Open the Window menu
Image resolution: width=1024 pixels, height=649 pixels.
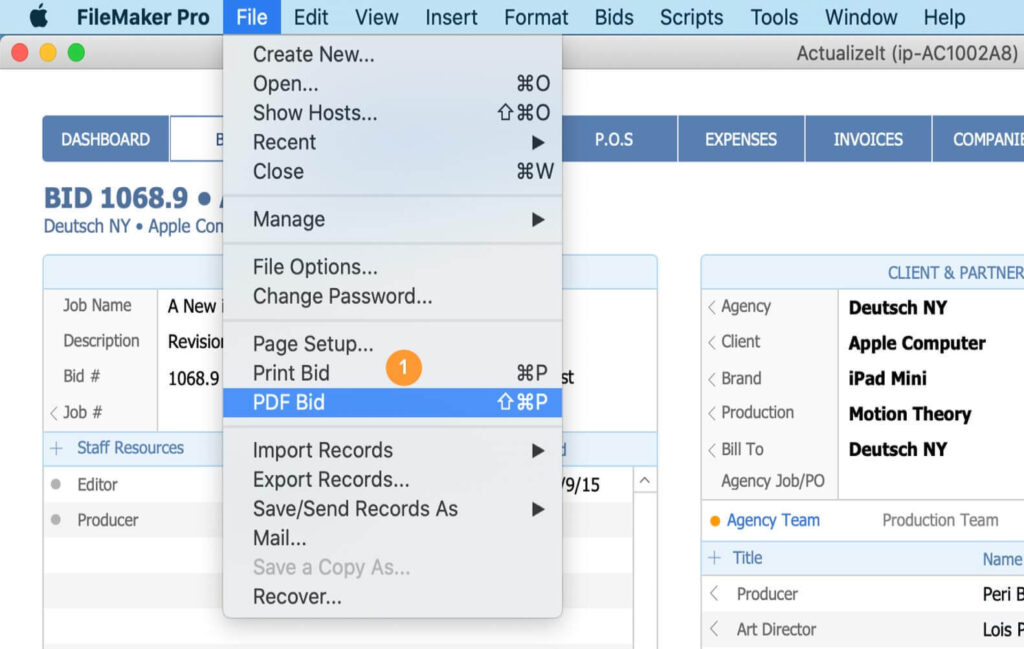pos(861,17)
